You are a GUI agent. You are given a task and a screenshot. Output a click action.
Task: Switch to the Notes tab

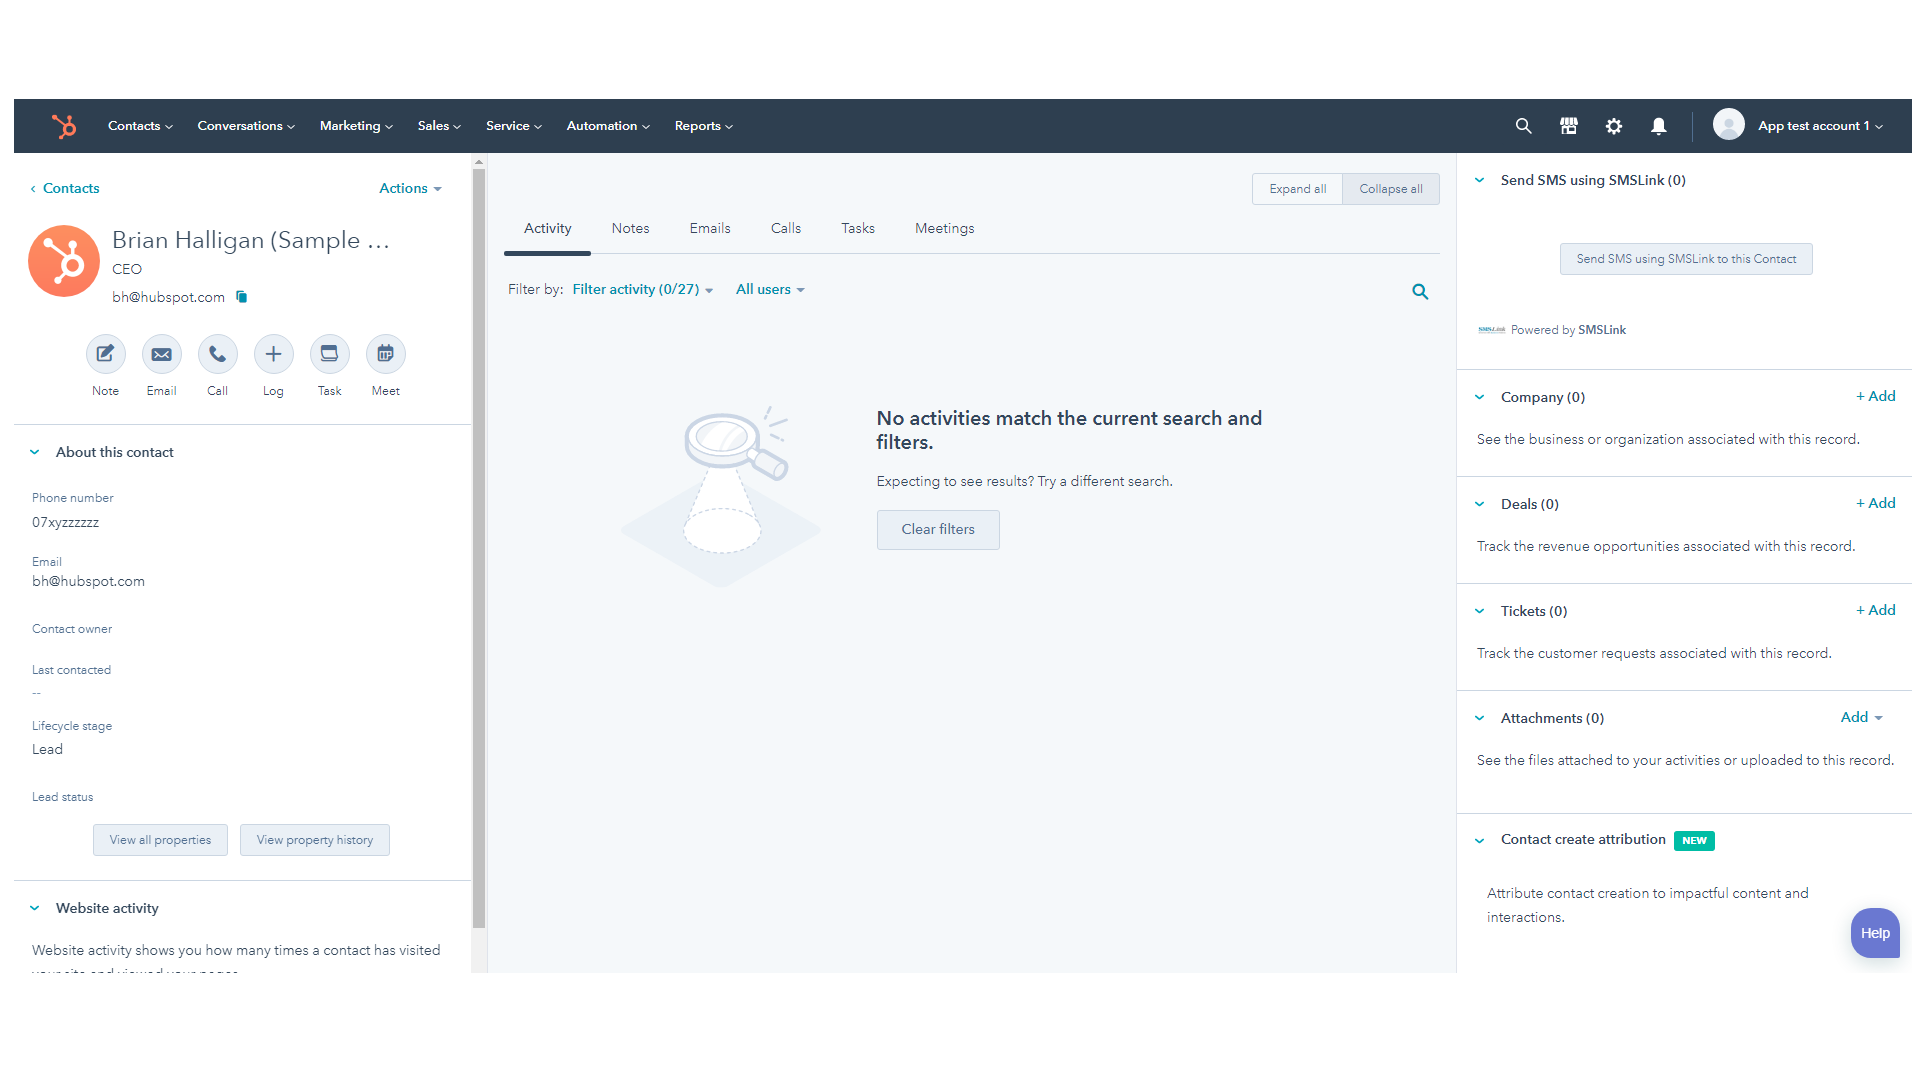[x=630, y=228]
